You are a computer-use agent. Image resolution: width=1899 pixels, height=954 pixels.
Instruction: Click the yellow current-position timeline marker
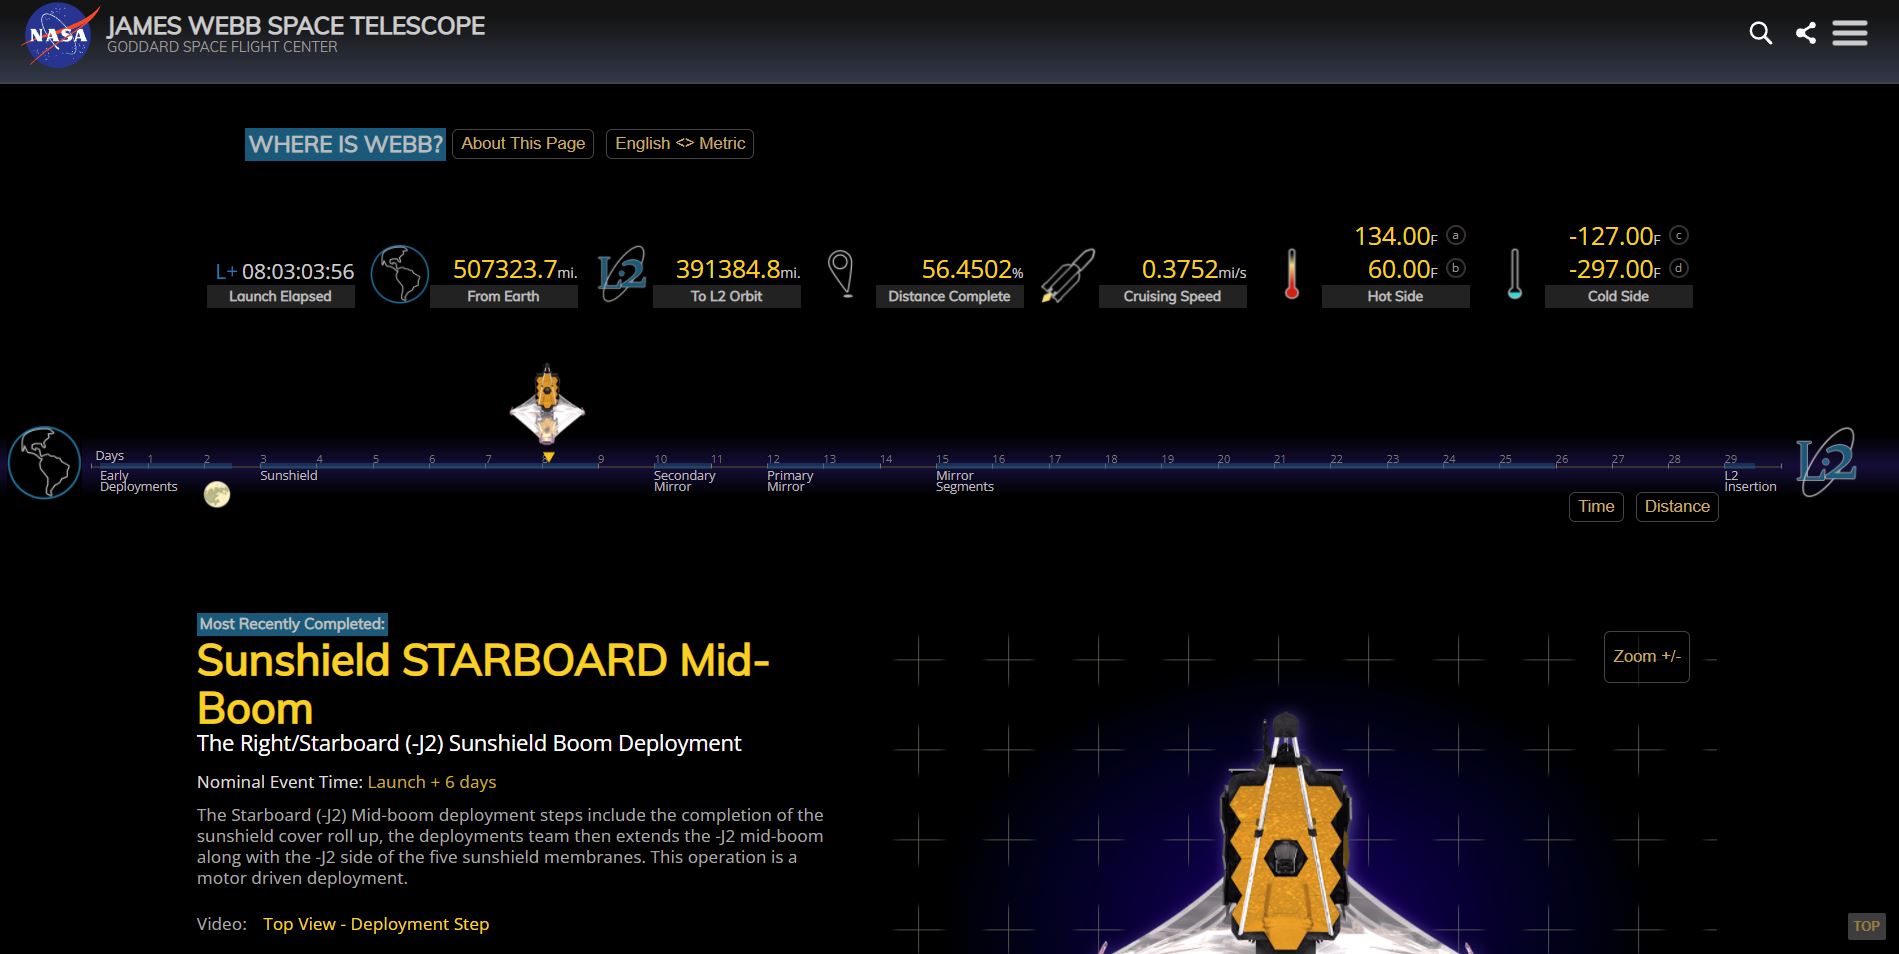(x=548, y=457)
